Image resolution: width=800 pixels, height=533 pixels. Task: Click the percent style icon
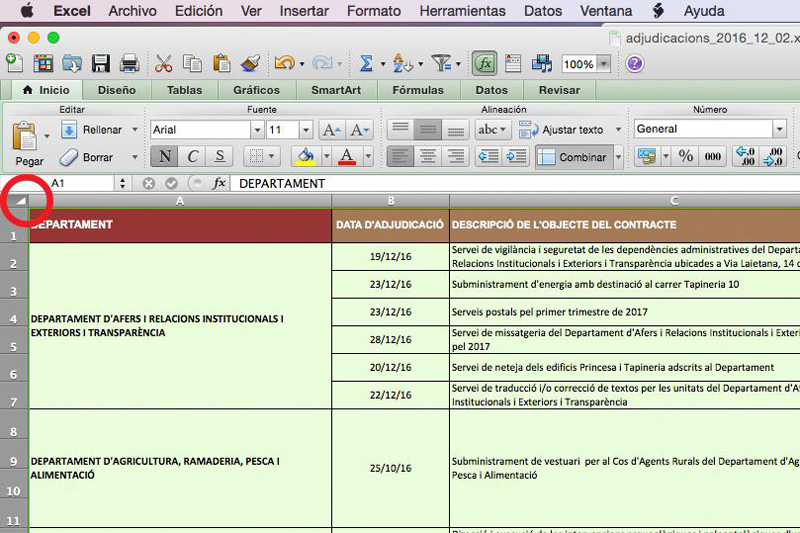(x=686, y=156)
